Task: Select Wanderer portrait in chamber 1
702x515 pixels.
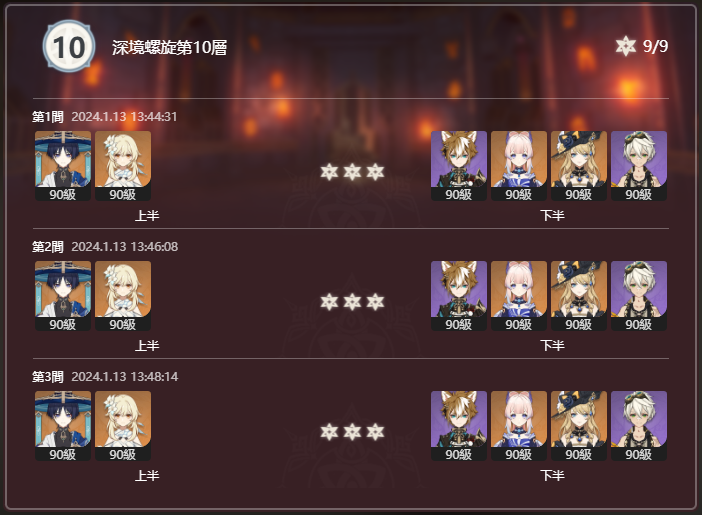Action: click(63, 166)
